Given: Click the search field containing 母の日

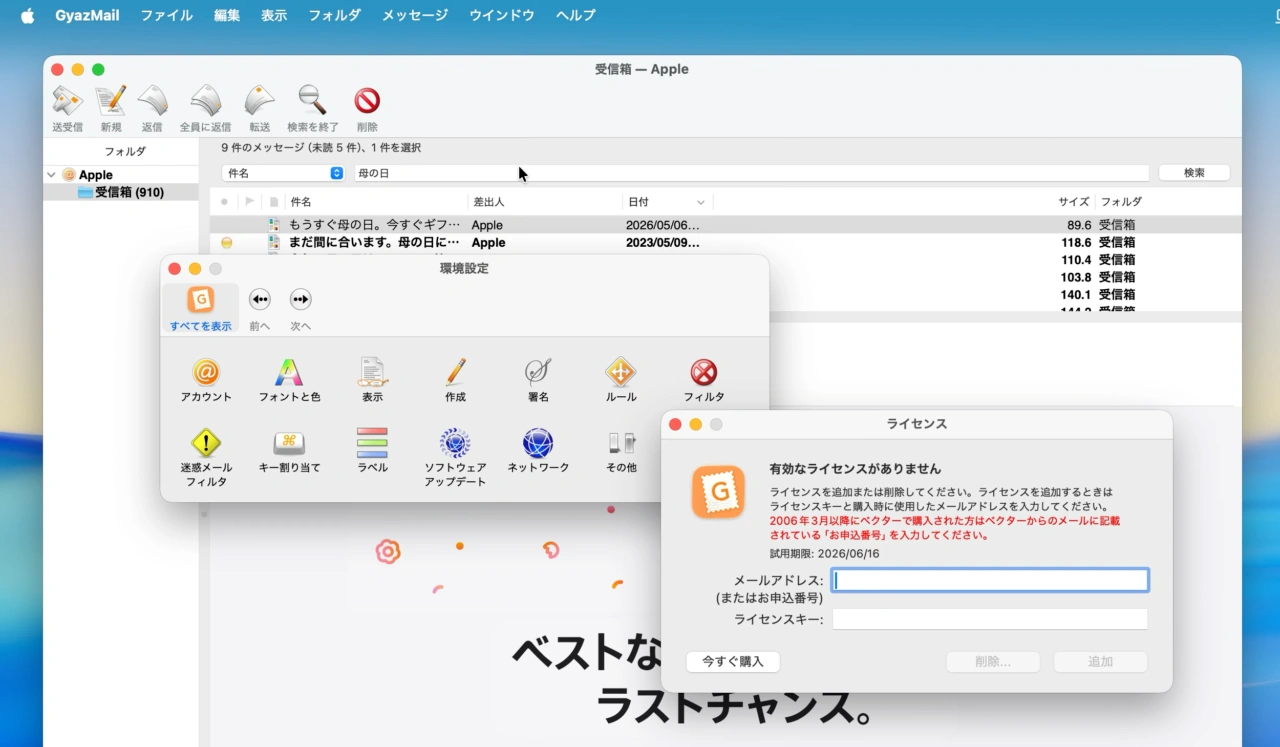Looking at the screenshot, I should coord(751,173).
